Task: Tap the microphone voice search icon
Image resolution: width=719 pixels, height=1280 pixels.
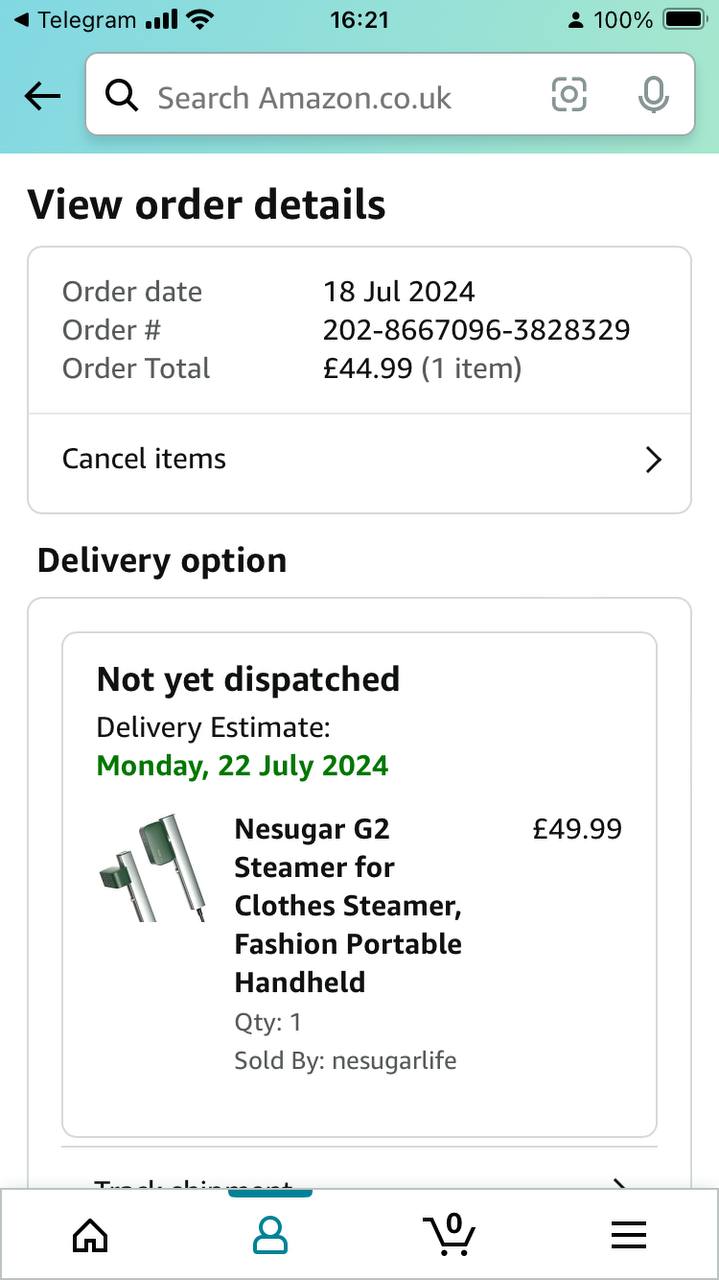Action: point(652,95)
